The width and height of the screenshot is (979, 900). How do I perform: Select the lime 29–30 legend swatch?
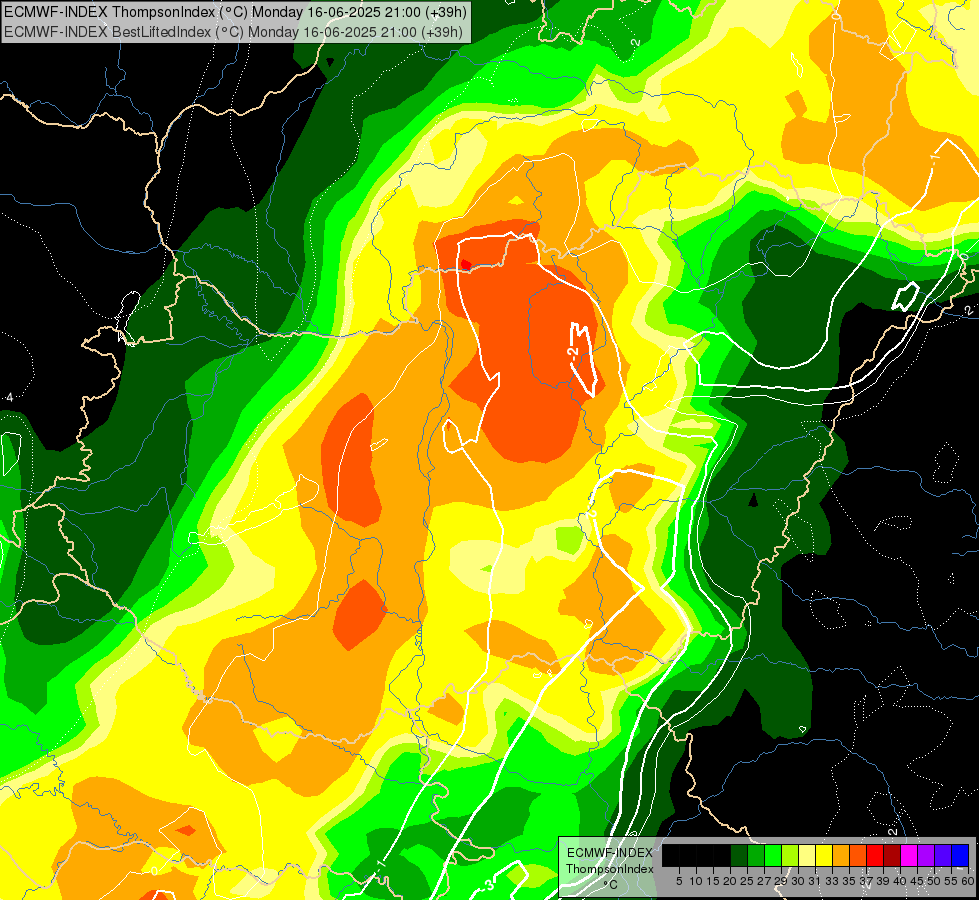pos(790,855)
